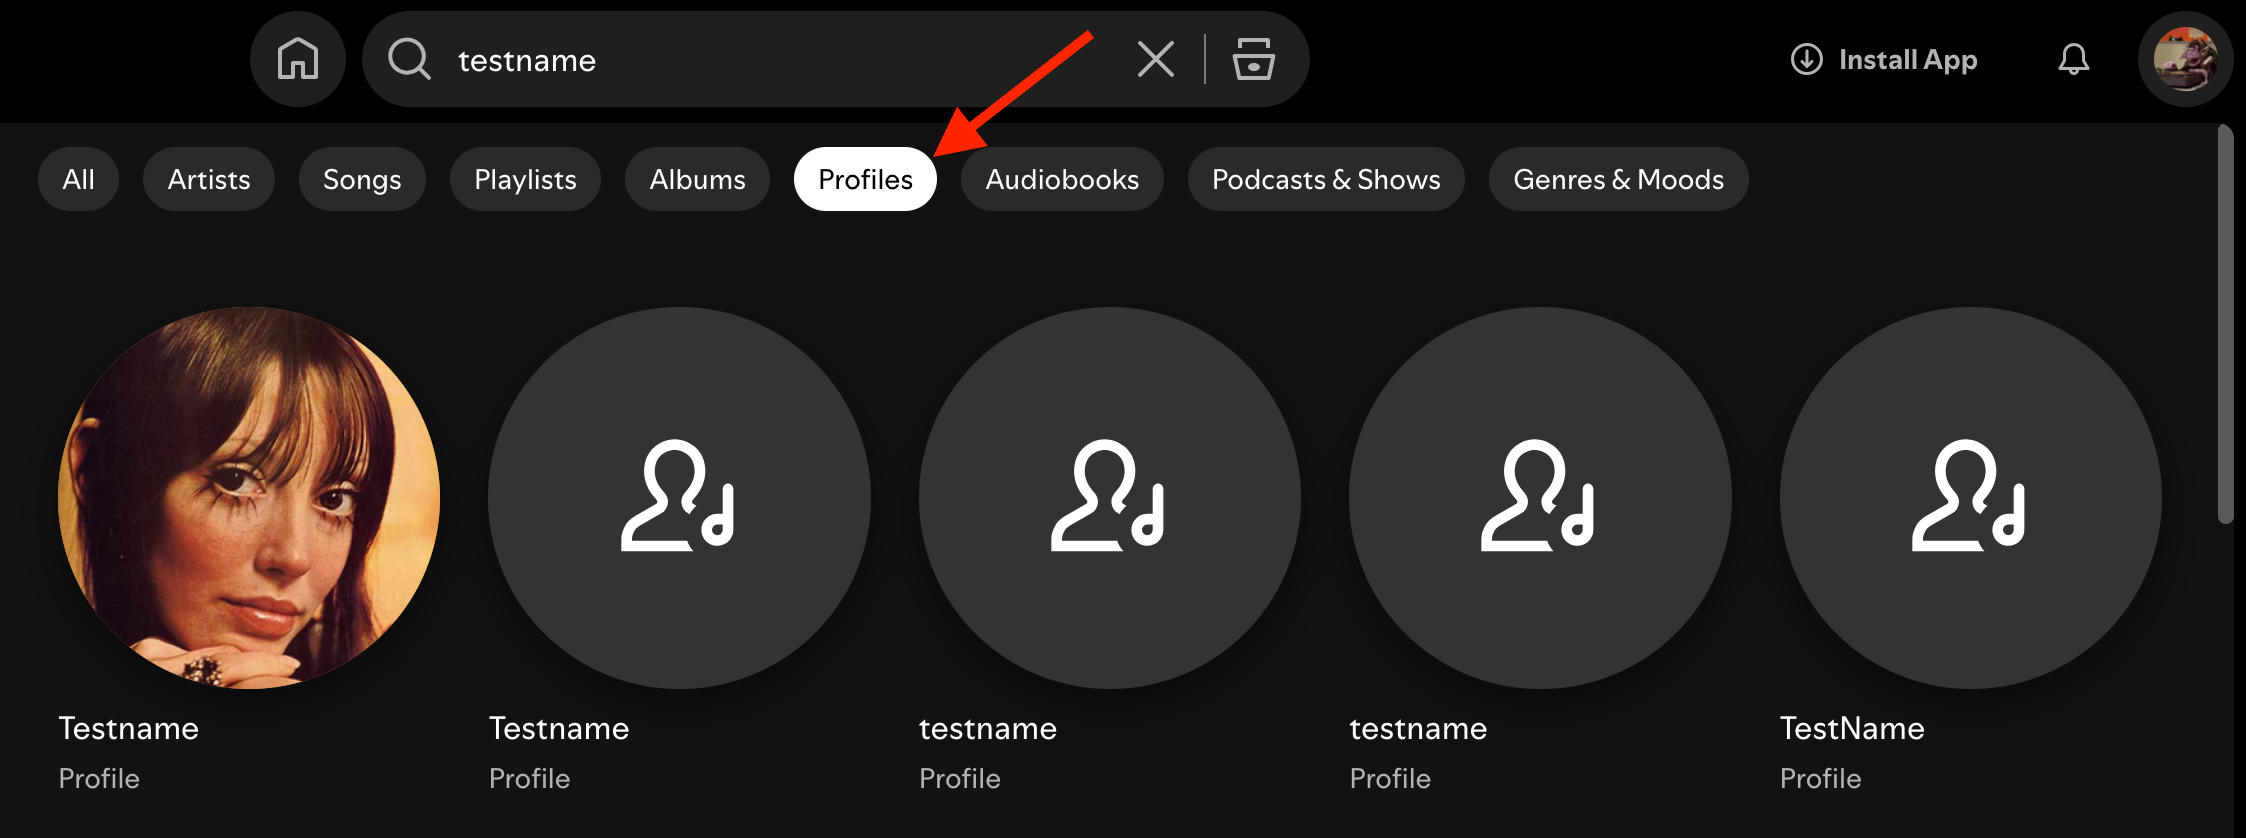Click "Testname" name text under the woman's photo
Viewport: 2246px width, 838px height.
click(x=129, y=728)
